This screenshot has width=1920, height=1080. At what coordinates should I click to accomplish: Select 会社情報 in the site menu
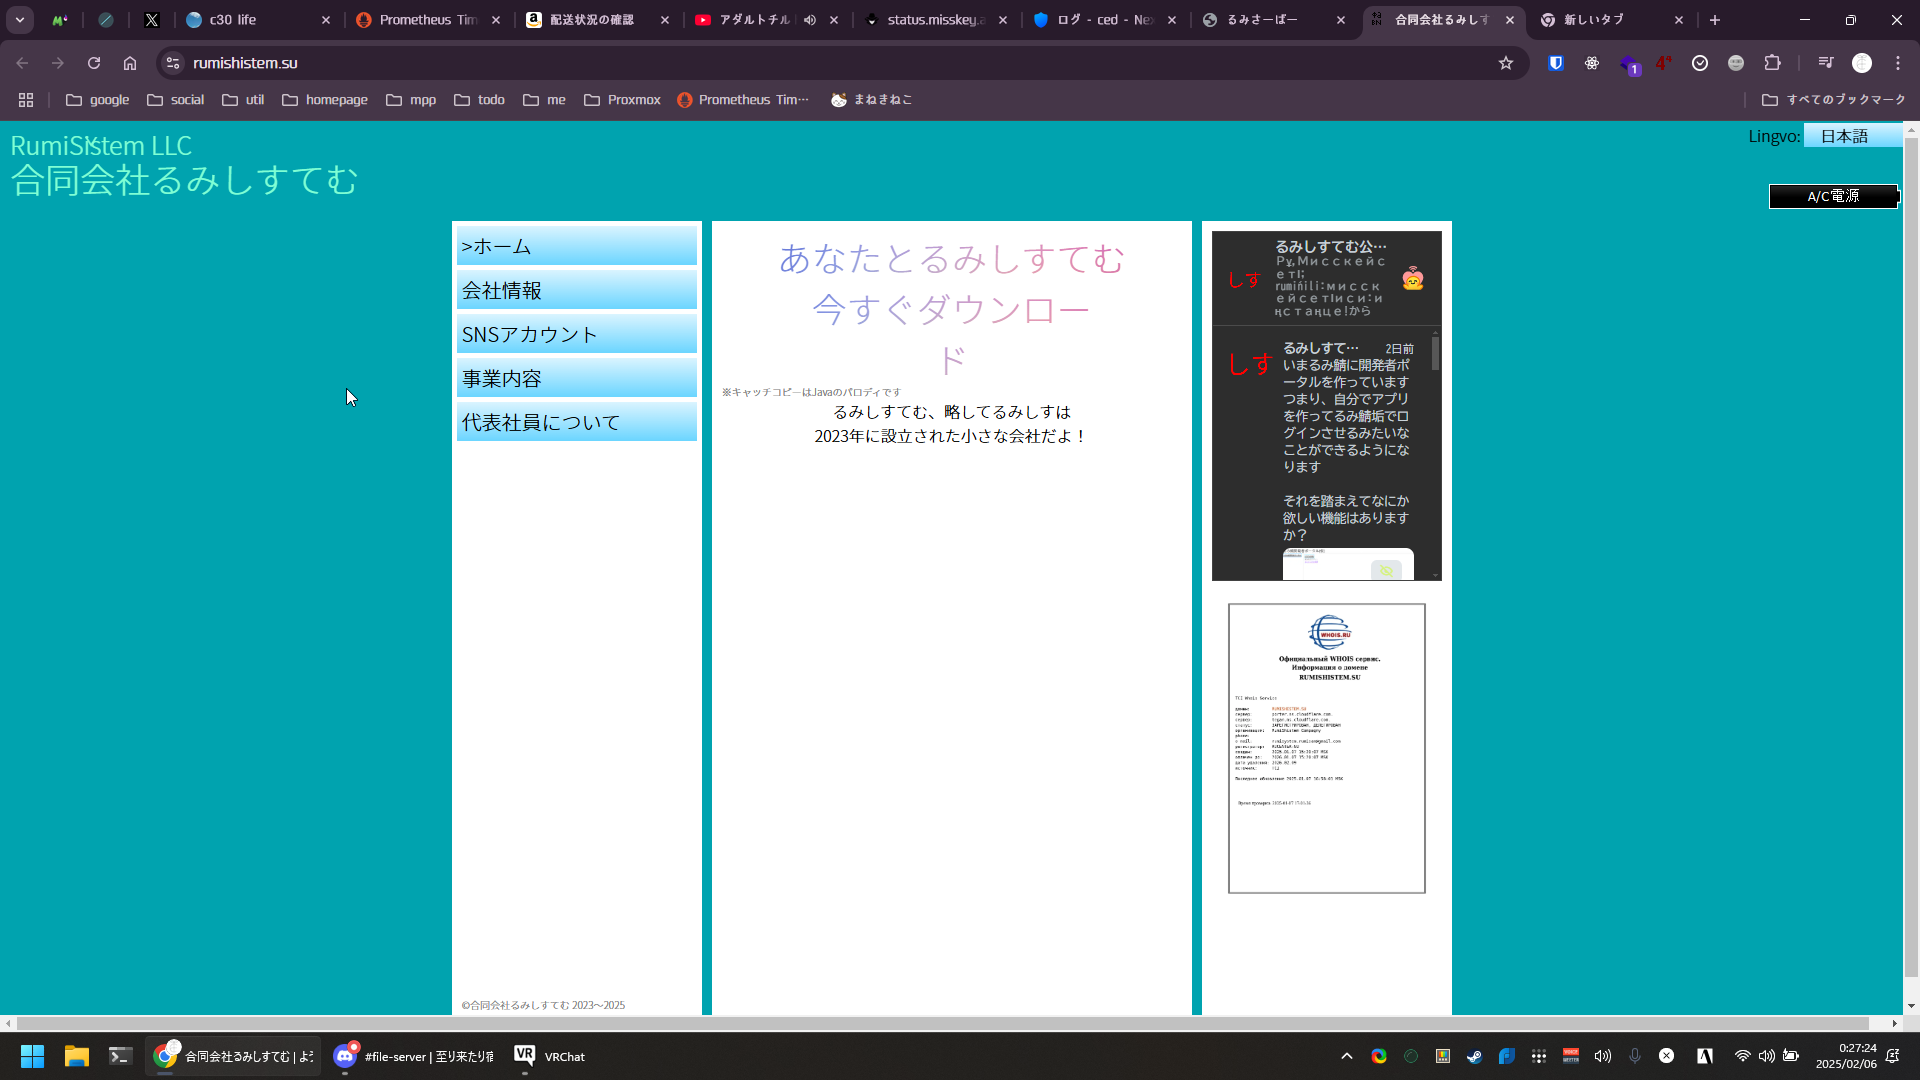(577, 290)
